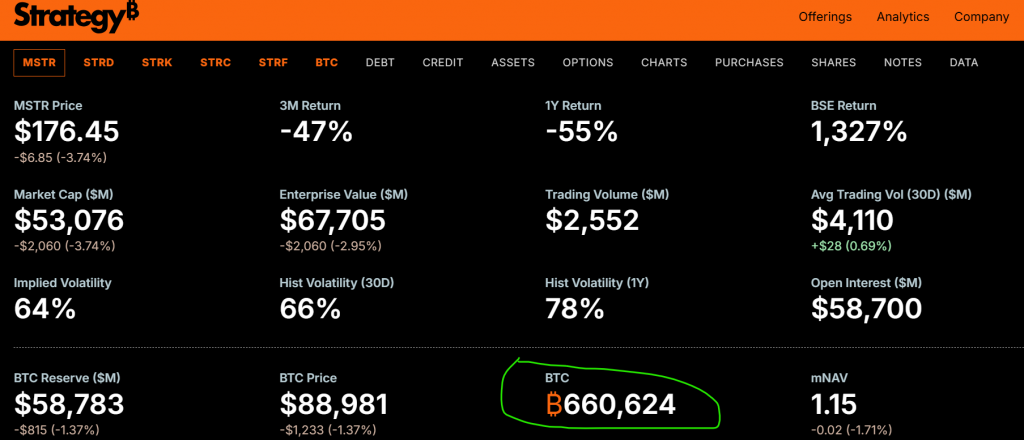This screenshot has width=1024, height=440.
Task: Click the Avg Trading Vol (30D) ($M) label
Action: pyautogui.click(x=891, y=194)
